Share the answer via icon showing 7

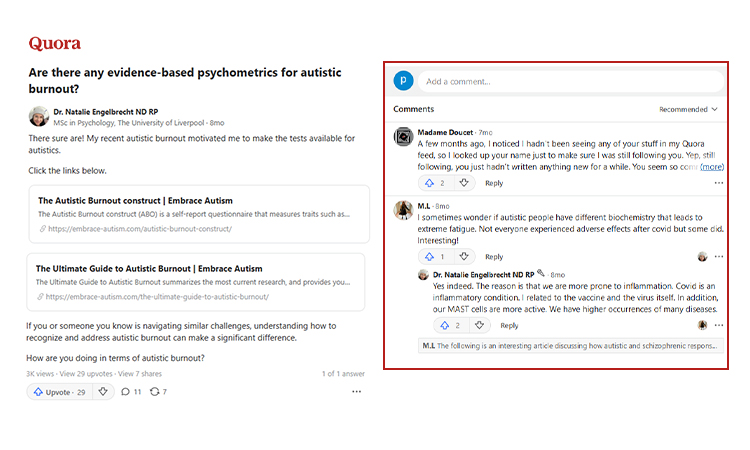click(158, 392)
